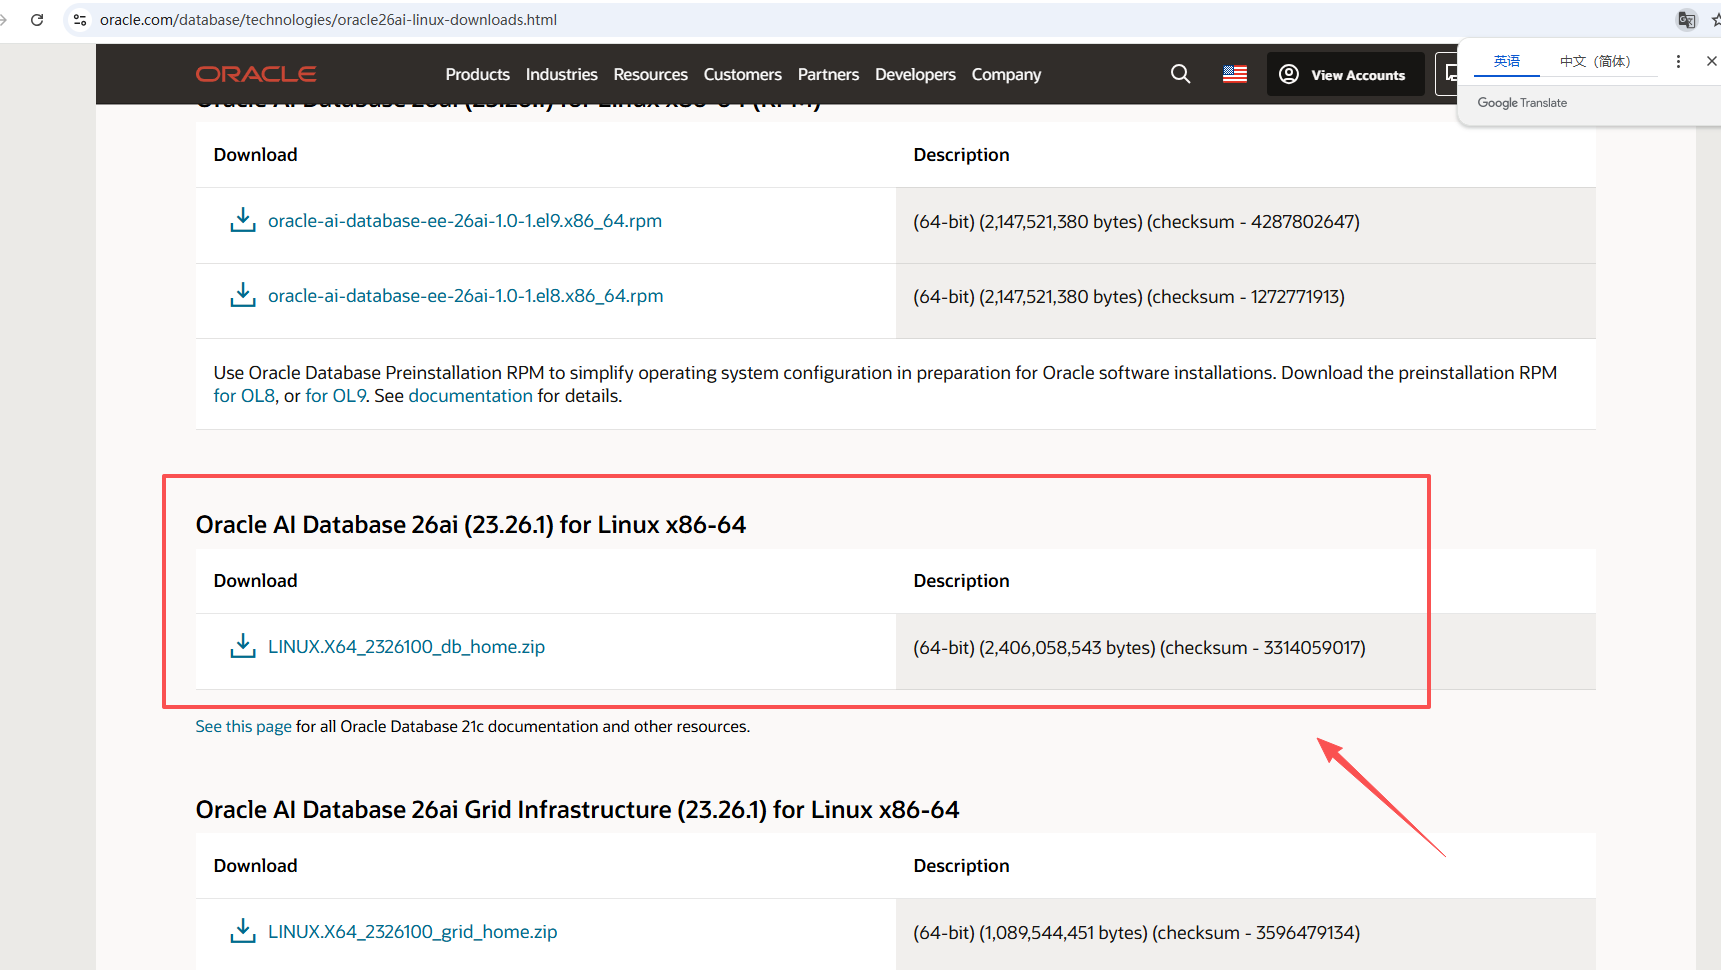Click the 'Google Translate' label in popup
This screenshot has width=1721, height=970.
tap(1522, 103)
